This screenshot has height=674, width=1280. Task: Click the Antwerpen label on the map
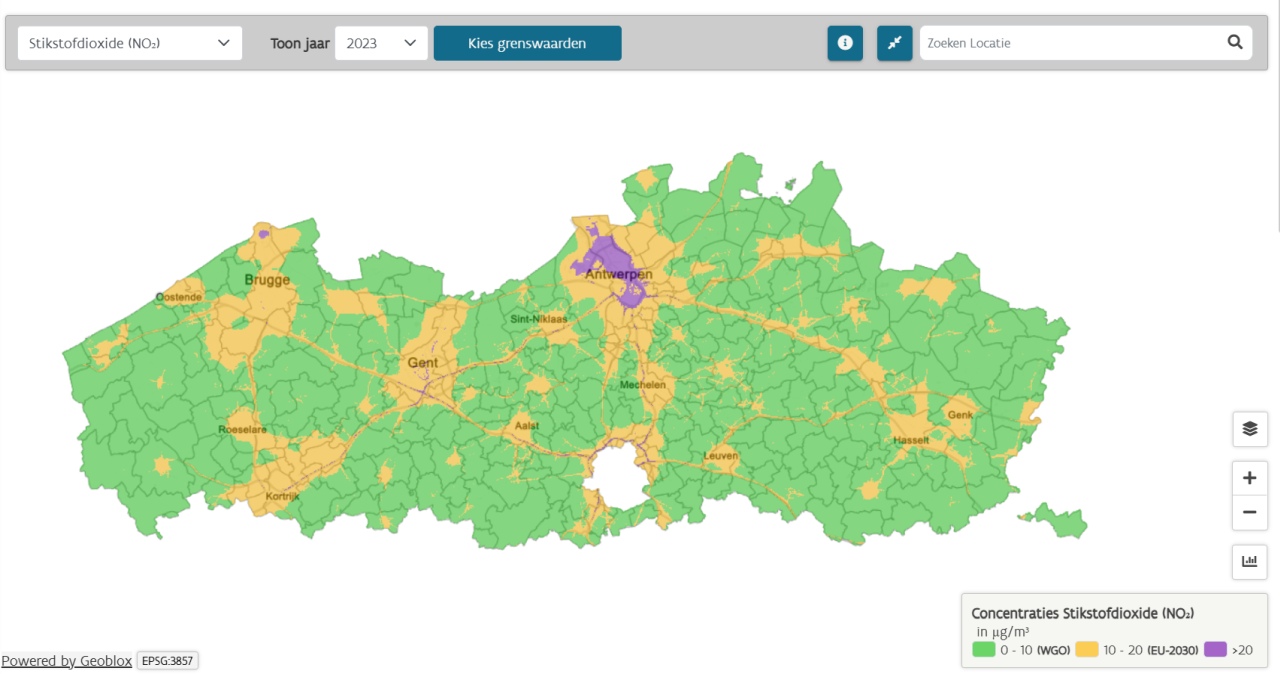pyautogui.click(x=619, y=274)
